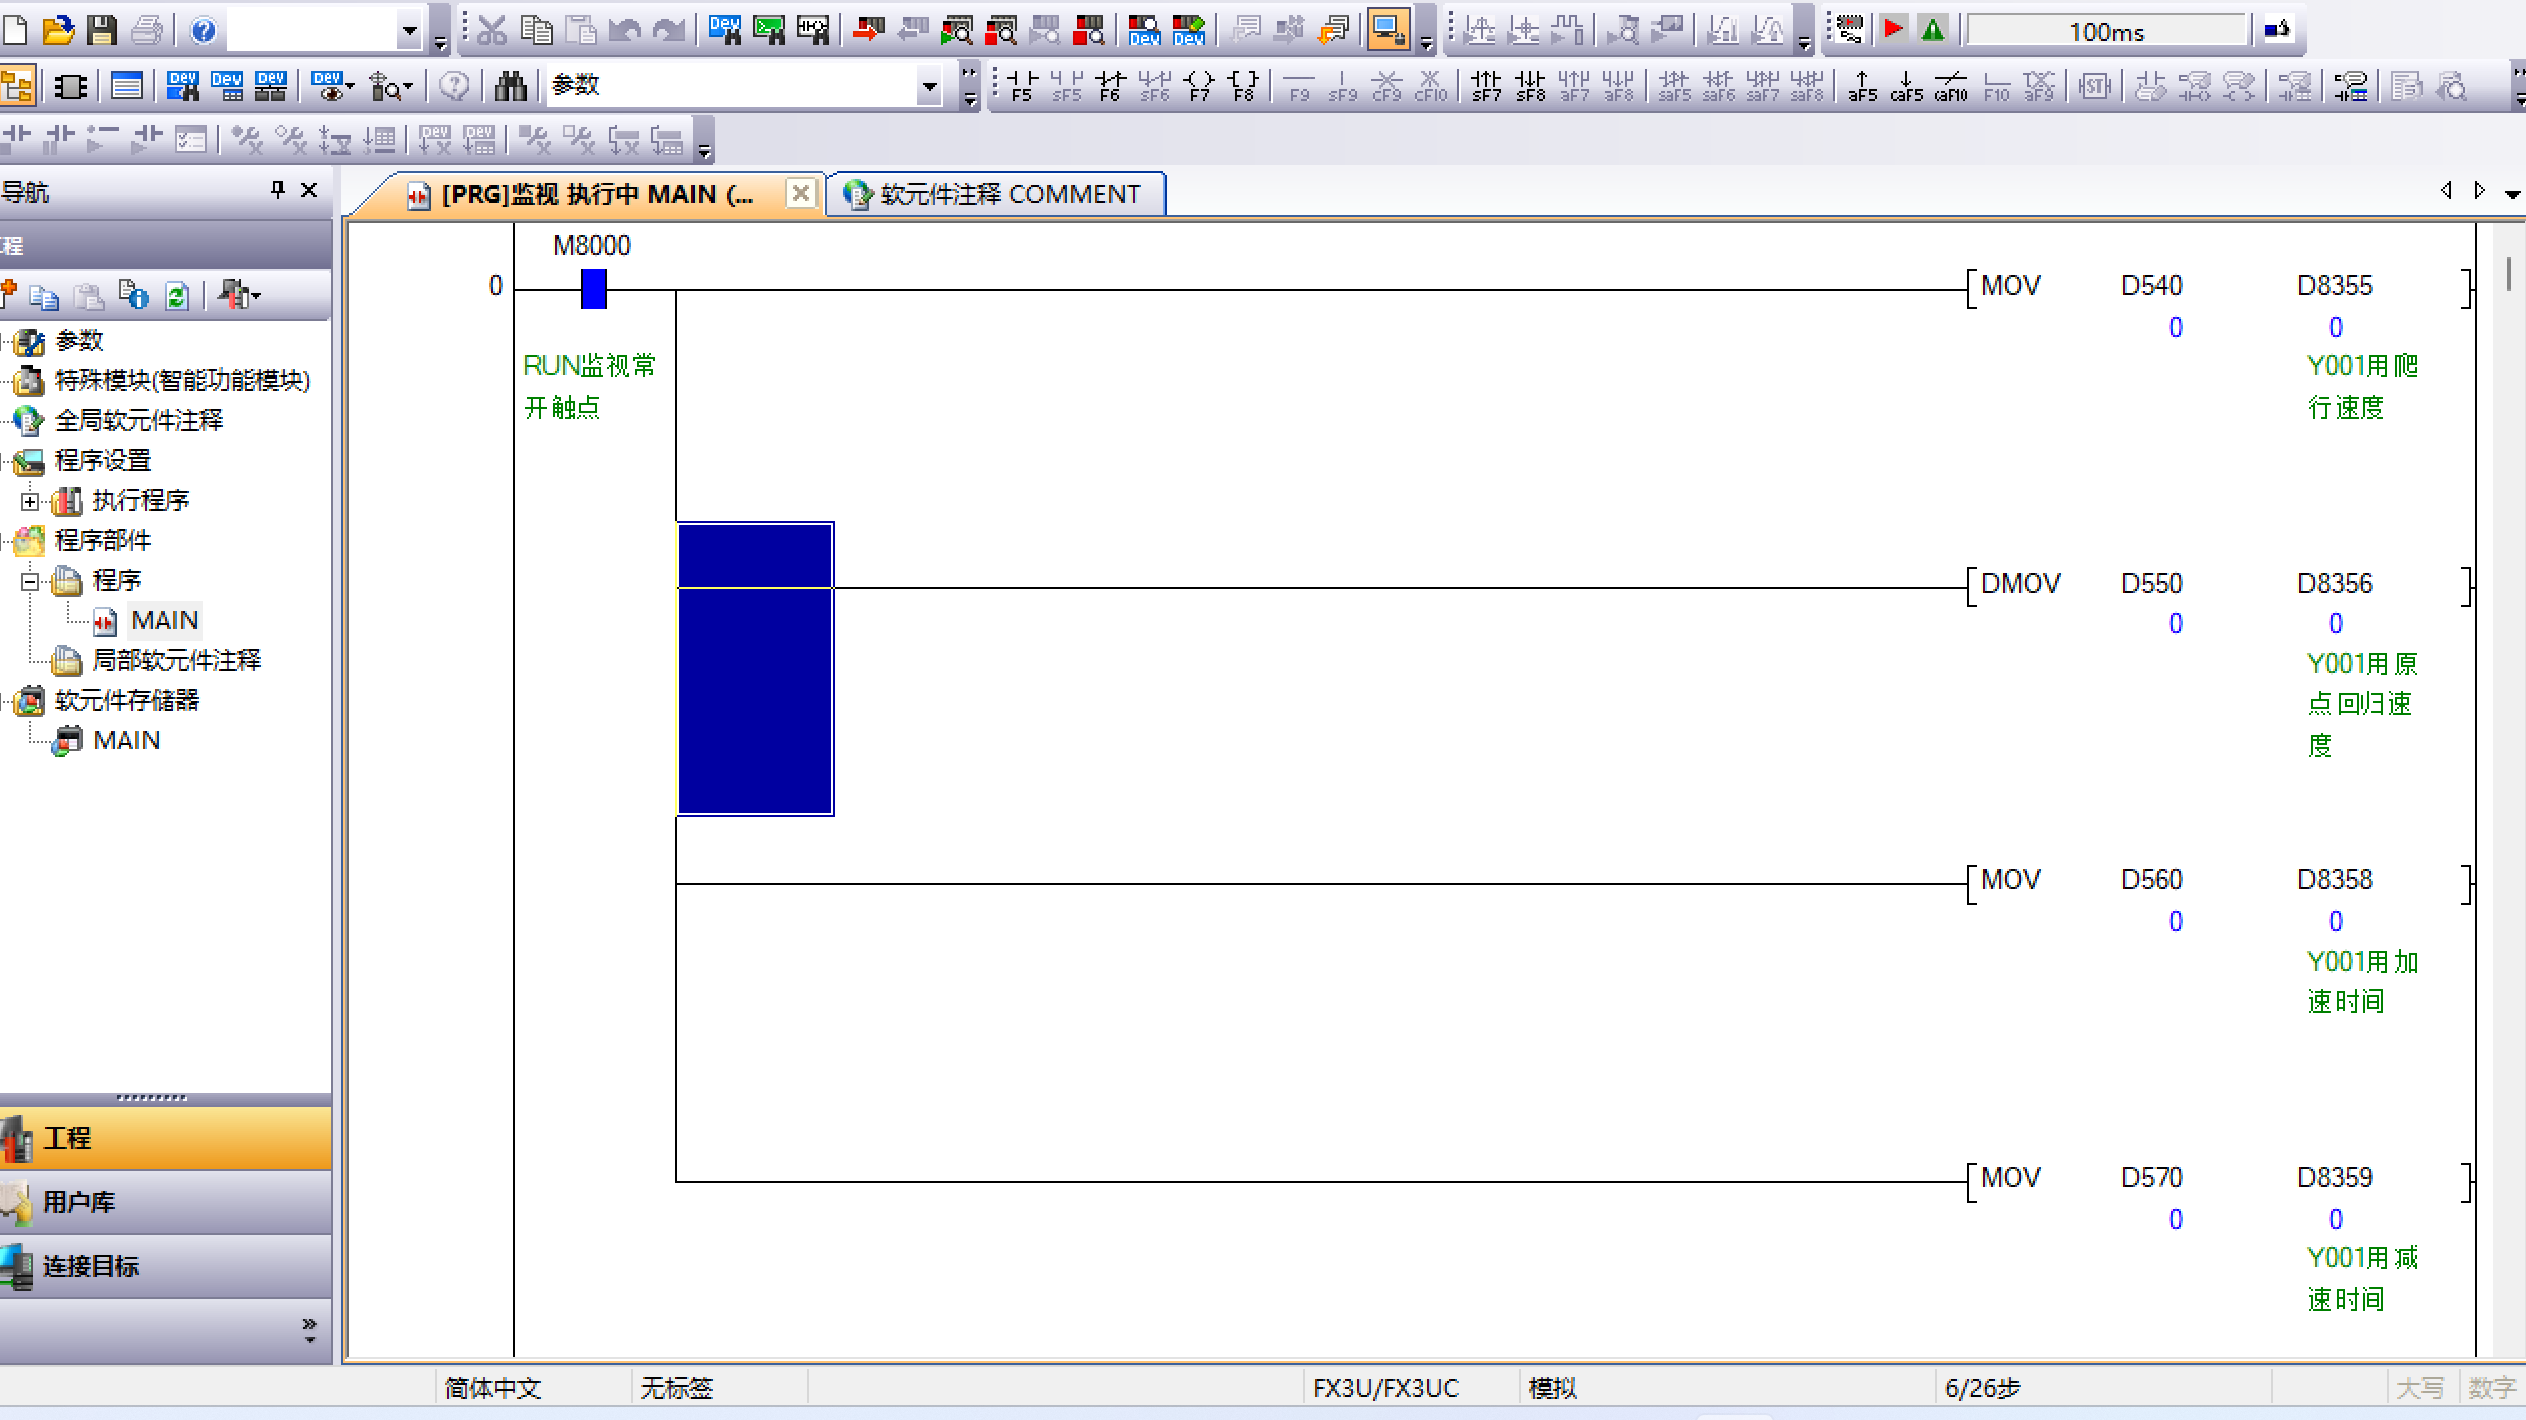Expand the 执行程序 tree node
This screenshot has height=1420, width=2526.
[x=30, y=501]
